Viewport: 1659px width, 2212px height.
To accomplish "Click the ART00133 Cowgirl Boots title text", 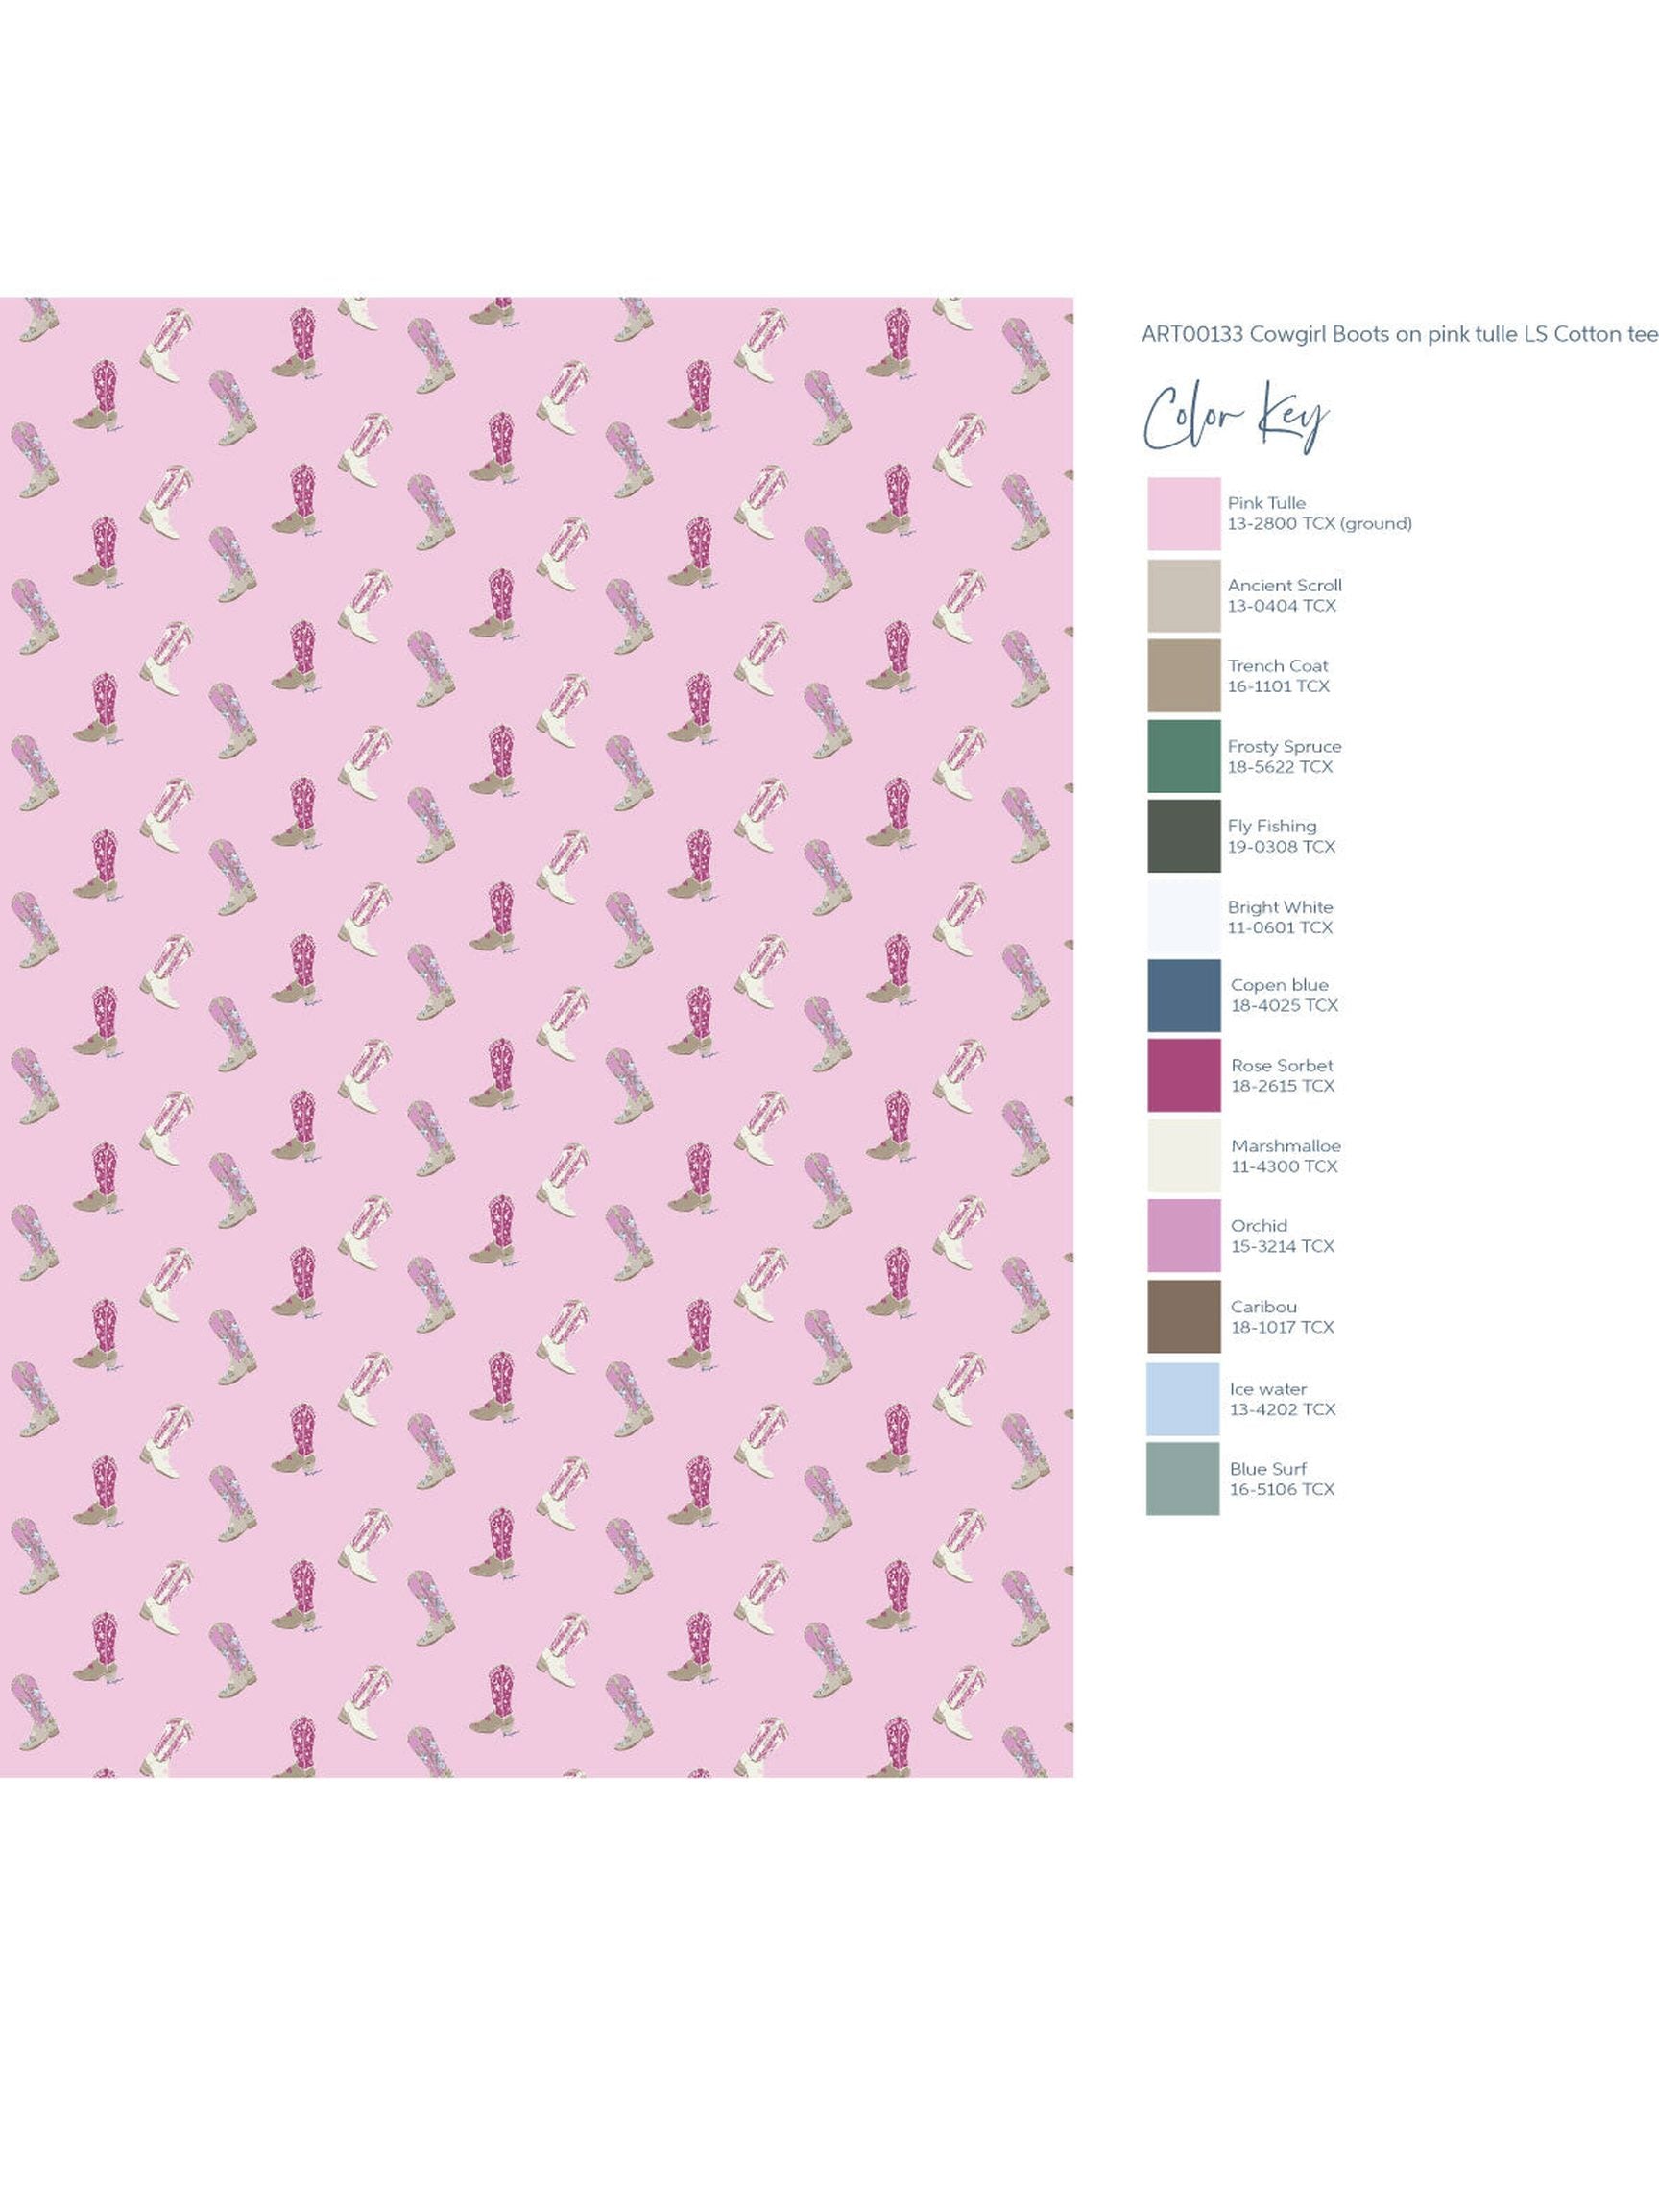I will tap(1399, 335).
